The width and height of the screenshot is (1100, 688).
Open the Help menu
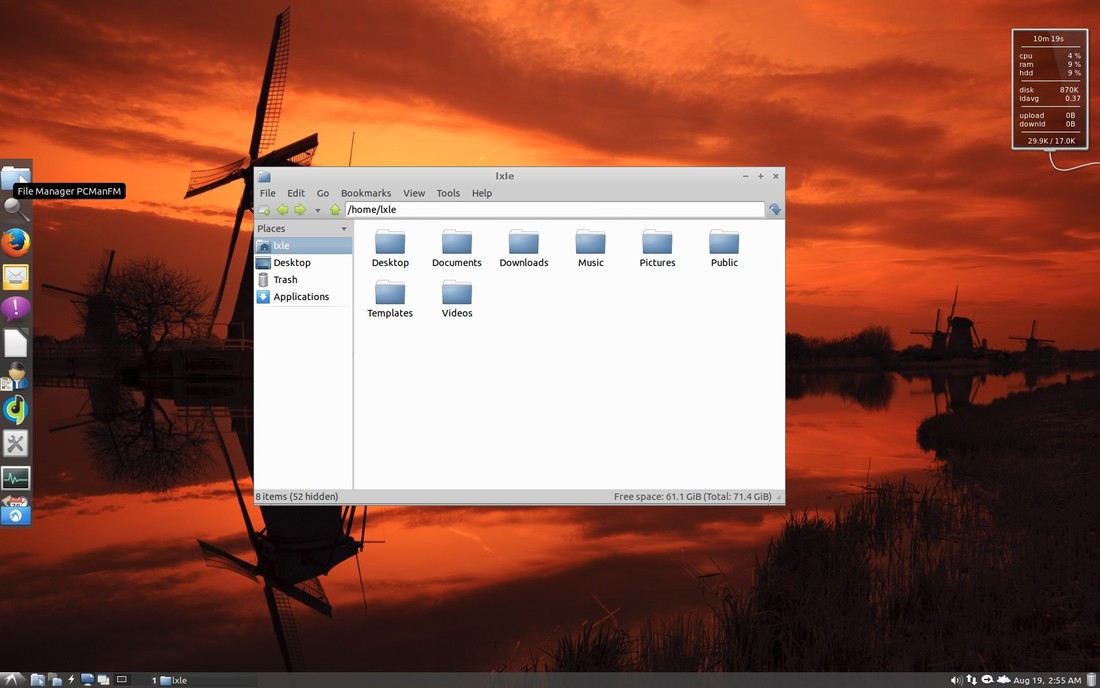coord(481,193)
